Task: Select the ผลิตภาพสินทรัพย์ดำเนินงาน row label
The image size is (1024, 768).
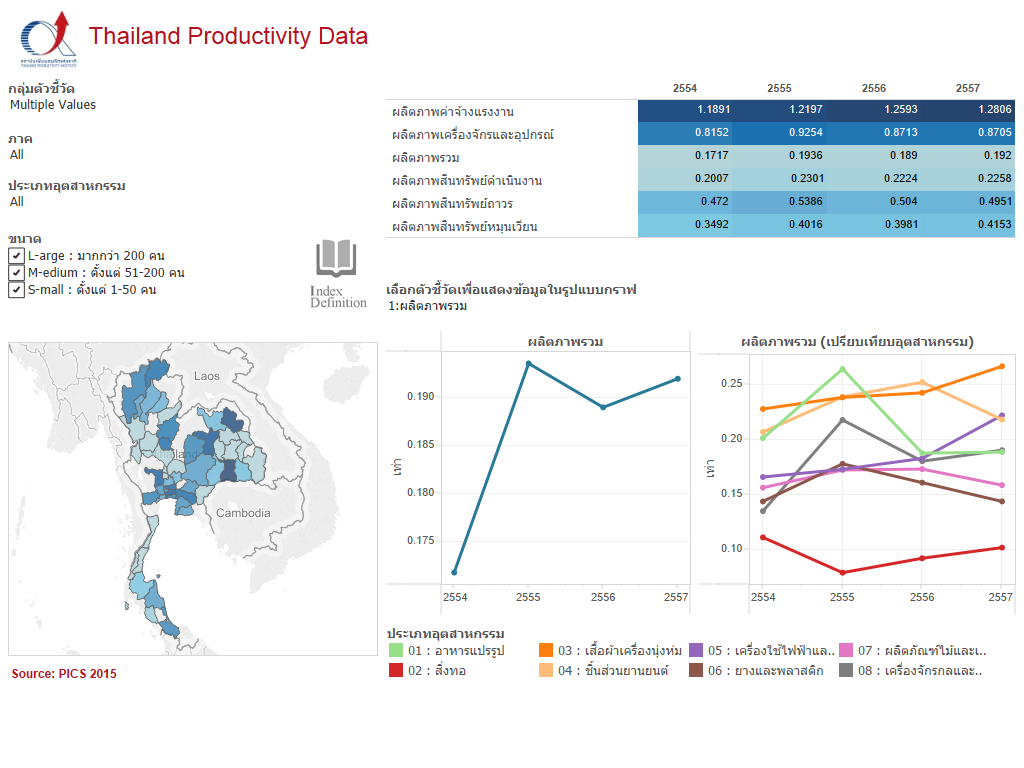Action: [467, 181]
